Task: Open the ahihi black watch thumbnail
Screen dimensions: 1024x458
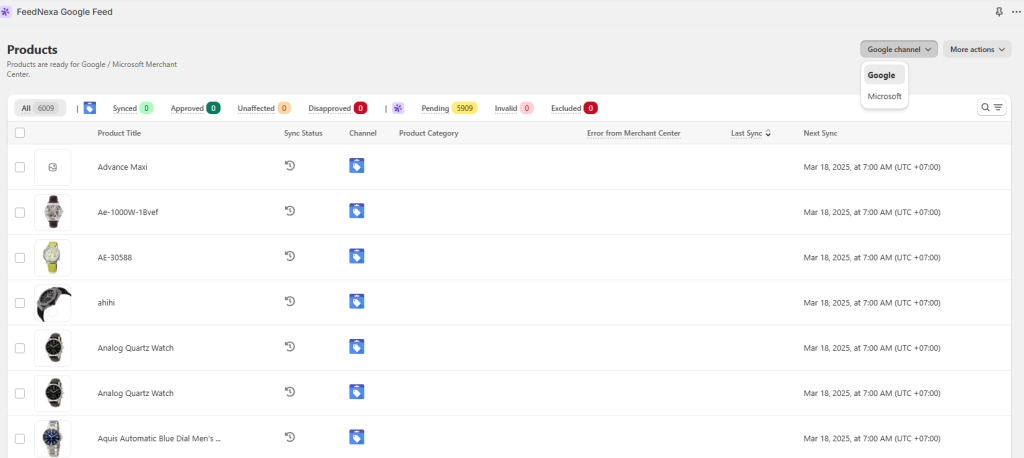Action: (53, 303)
